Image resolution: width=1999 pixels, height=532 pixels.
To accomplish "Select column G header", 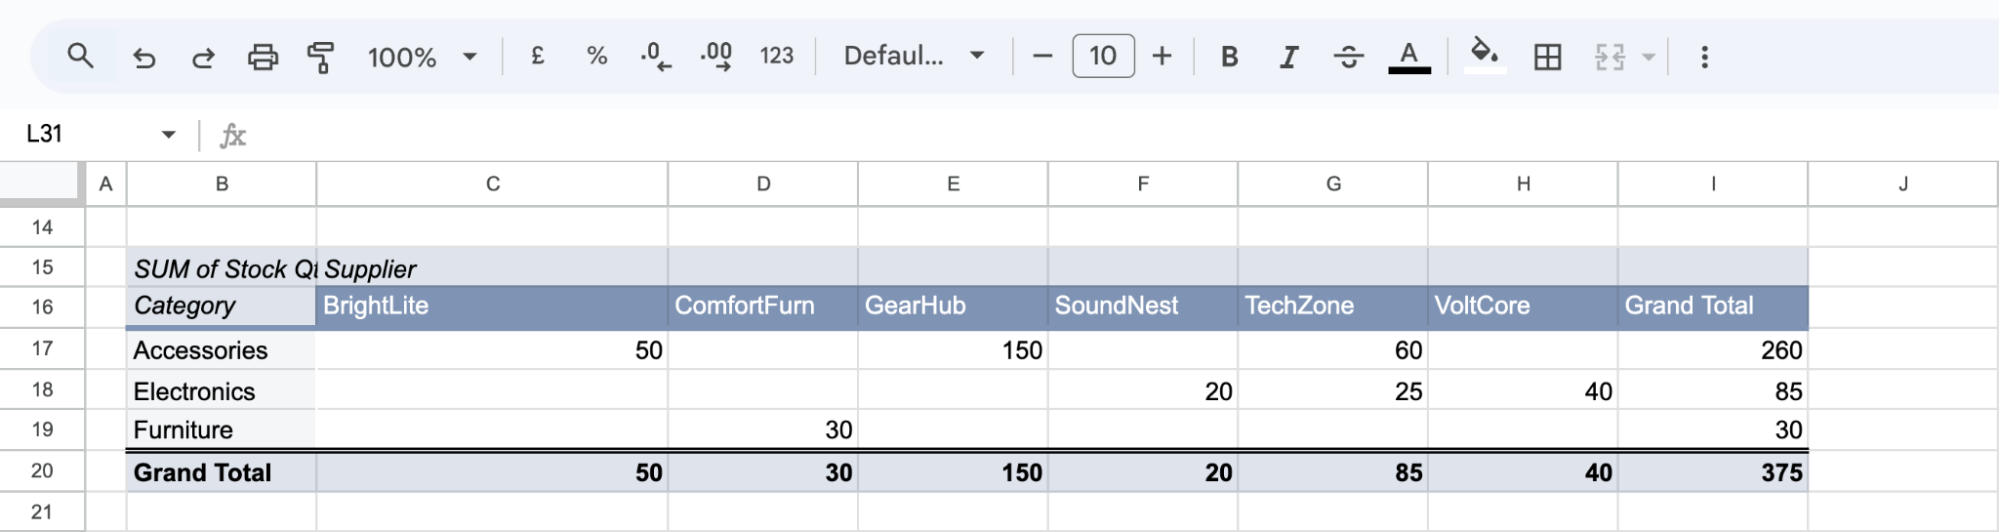I will pyautogui.click(x=1333, y=184).
